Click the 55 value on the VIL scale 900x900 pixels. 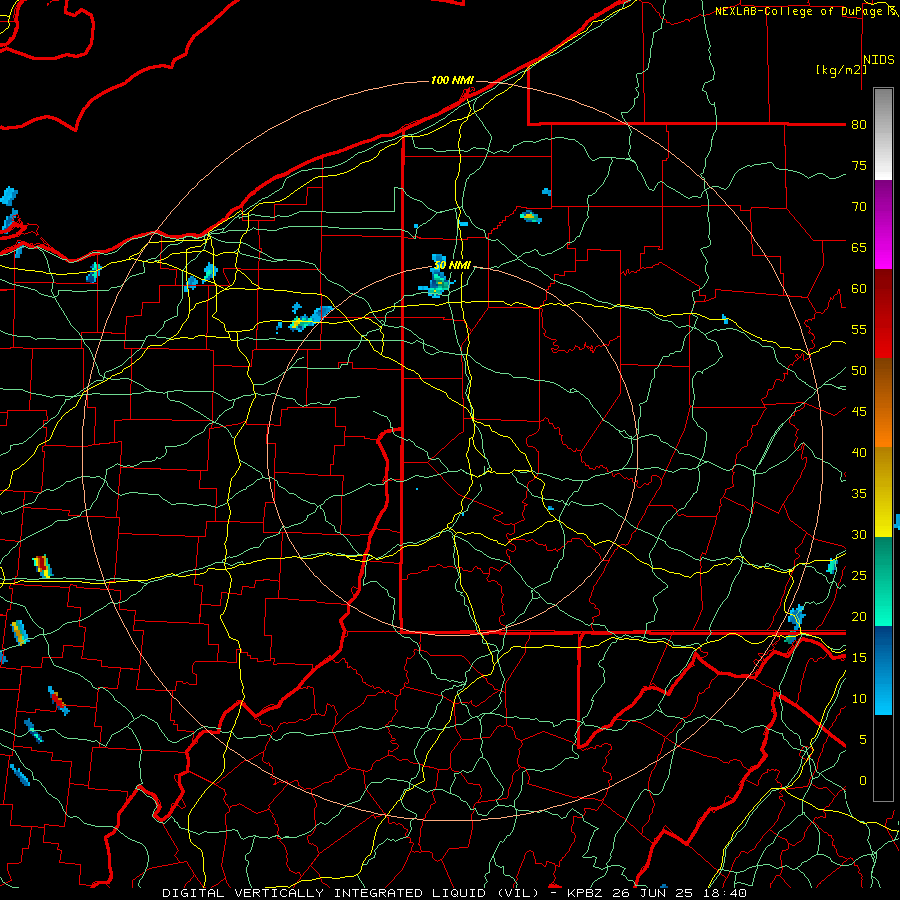(x=859, y=330)
